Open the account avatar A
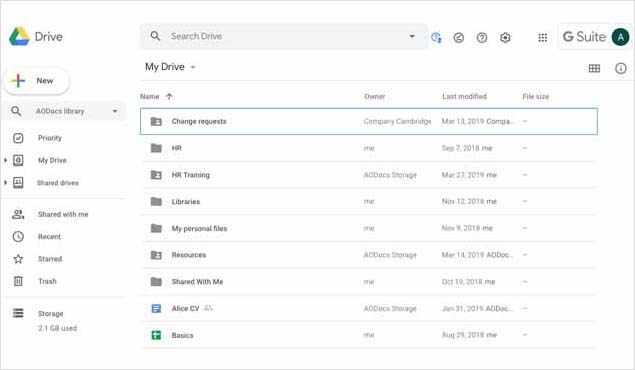 click(620, 37)
